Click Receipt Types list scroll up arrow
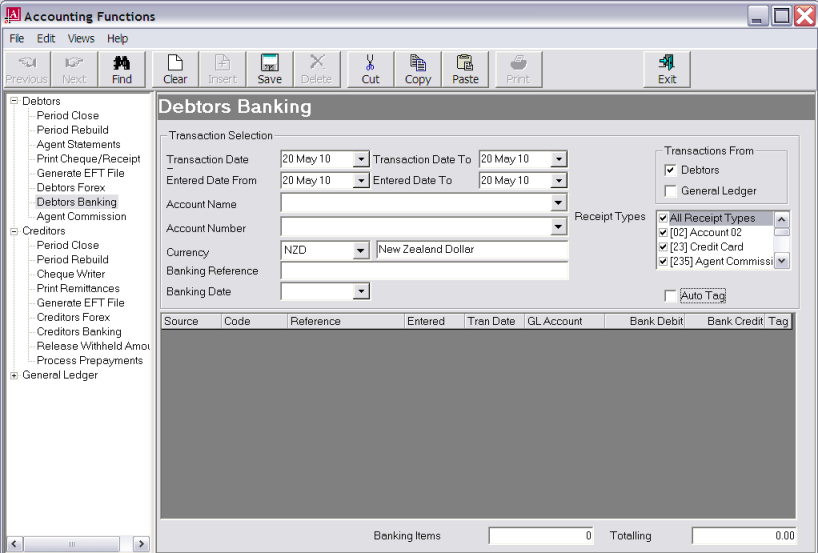818x553 pixels. (x=781, y=220)
